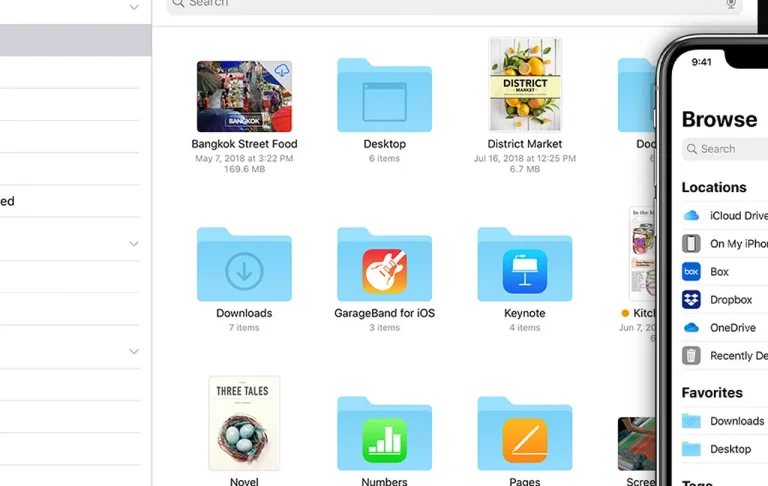Click the '6 items' text under Desktop

point(384,158)
